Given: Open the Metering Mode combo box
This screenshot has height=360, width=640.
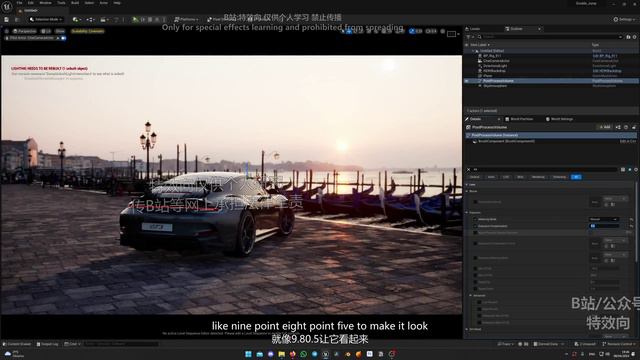Looking at the screenshot, I should coord(604,219).
